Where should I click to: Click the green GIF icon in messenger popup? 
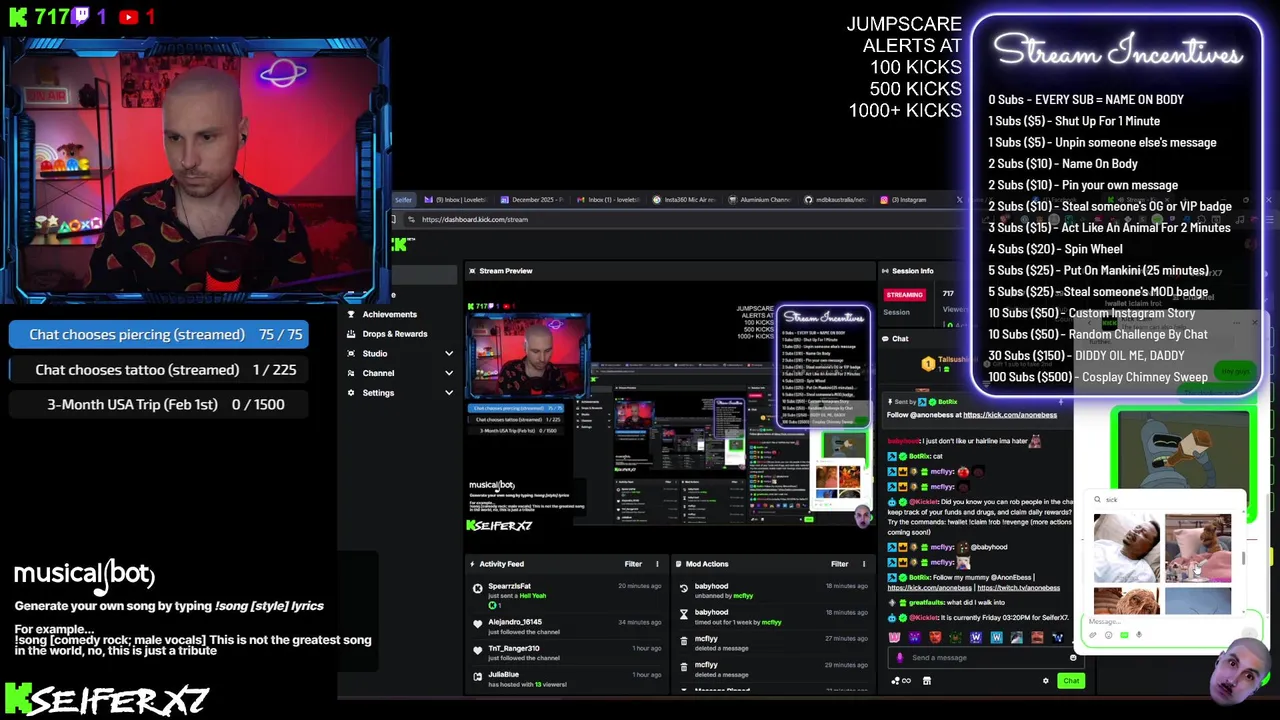tap(1124, 635)
